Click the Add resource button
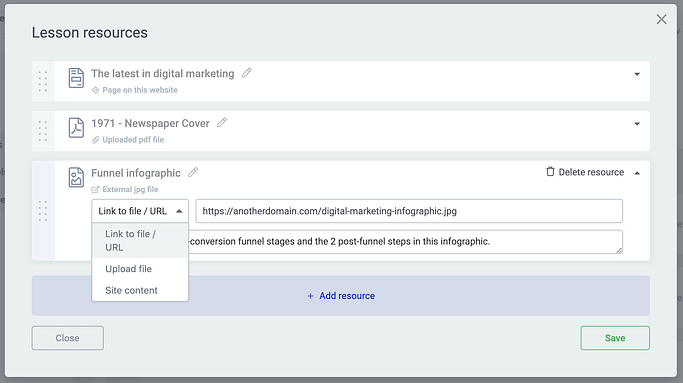Viewport: 683px width, 383px height. coord(341,295)
